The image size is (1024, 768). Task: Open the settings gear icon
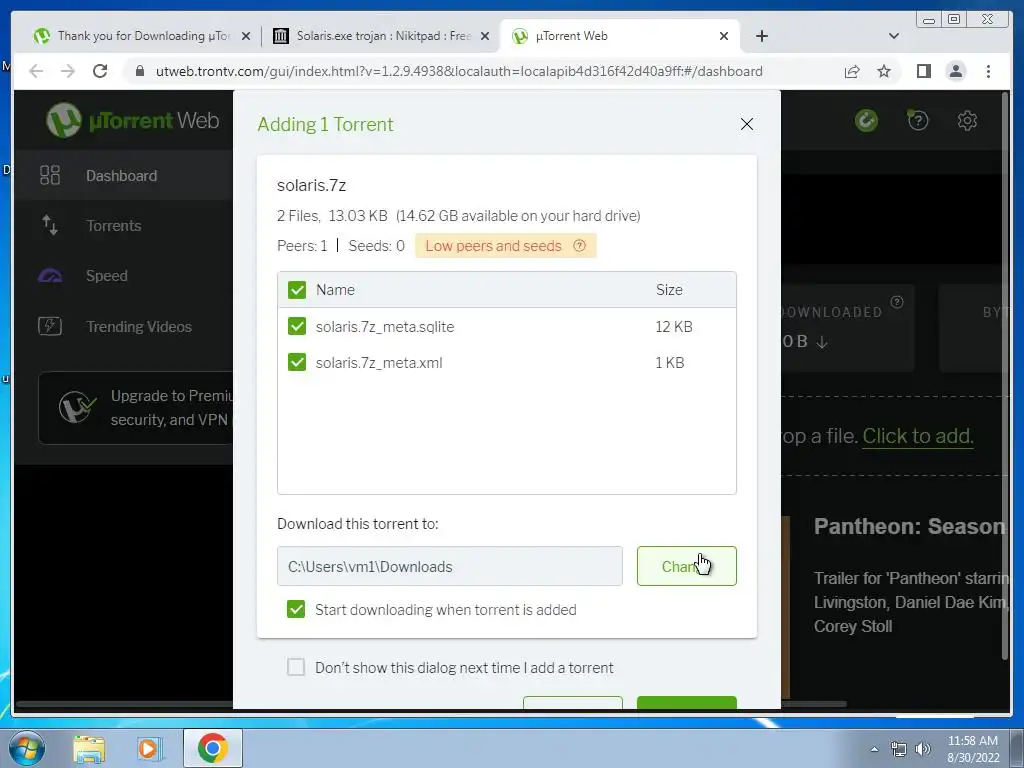967,120
